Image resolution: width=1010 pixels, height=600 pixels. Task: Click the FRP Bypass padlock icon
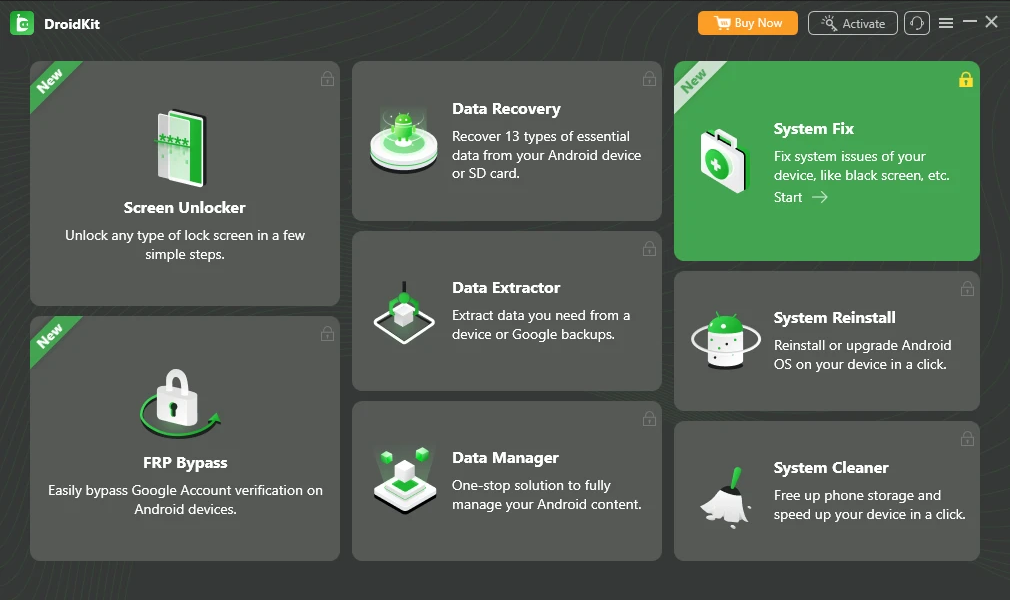coord(180,403)
